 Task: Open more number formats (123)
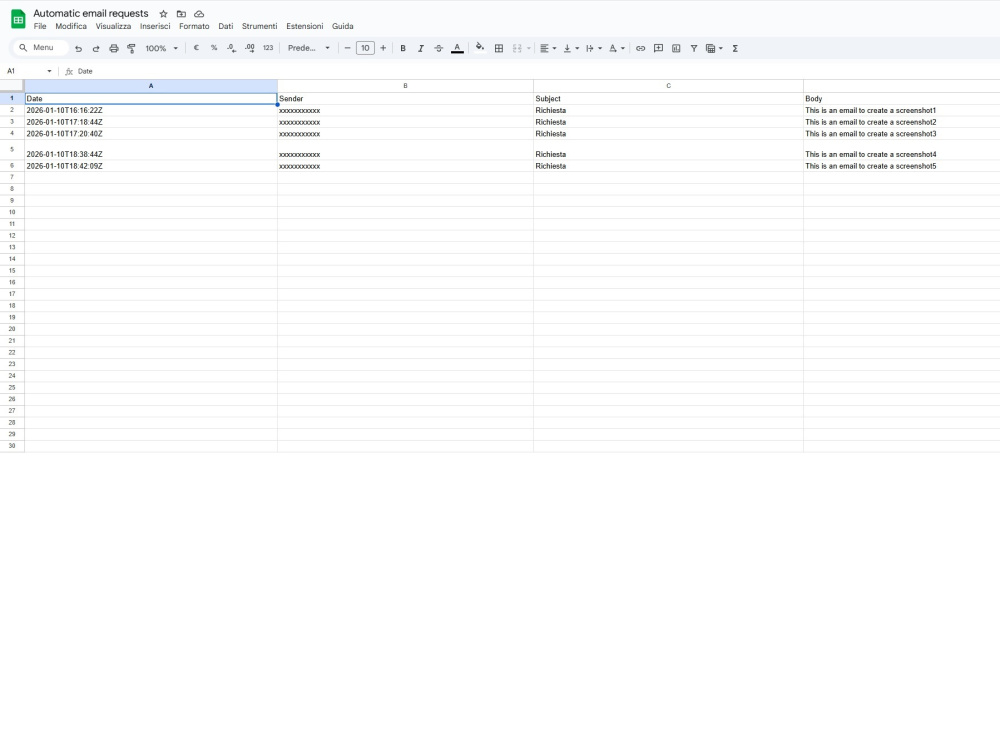click(x=268, y=48)
